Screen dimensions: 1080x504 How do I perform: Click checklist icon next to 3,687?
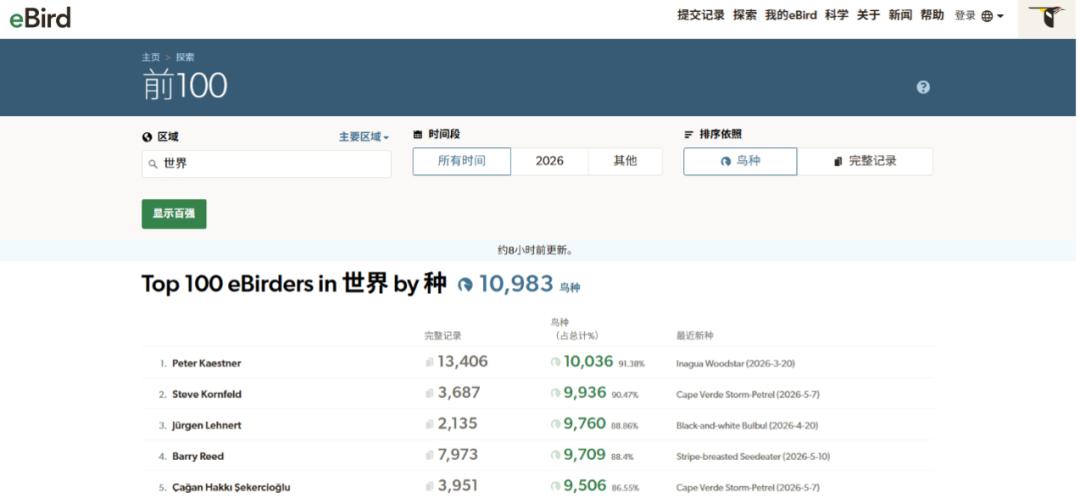[x=430, y=393]
